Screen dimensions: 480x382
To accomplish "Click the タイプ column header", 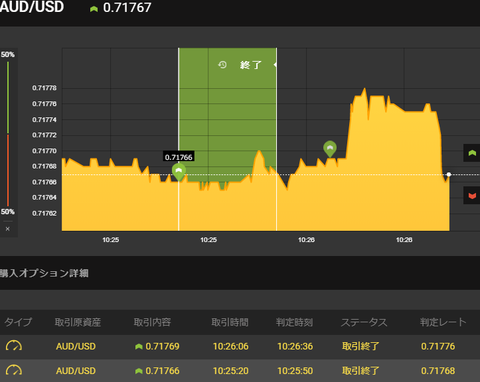I will pyautogui.click(x=18, y=322).
